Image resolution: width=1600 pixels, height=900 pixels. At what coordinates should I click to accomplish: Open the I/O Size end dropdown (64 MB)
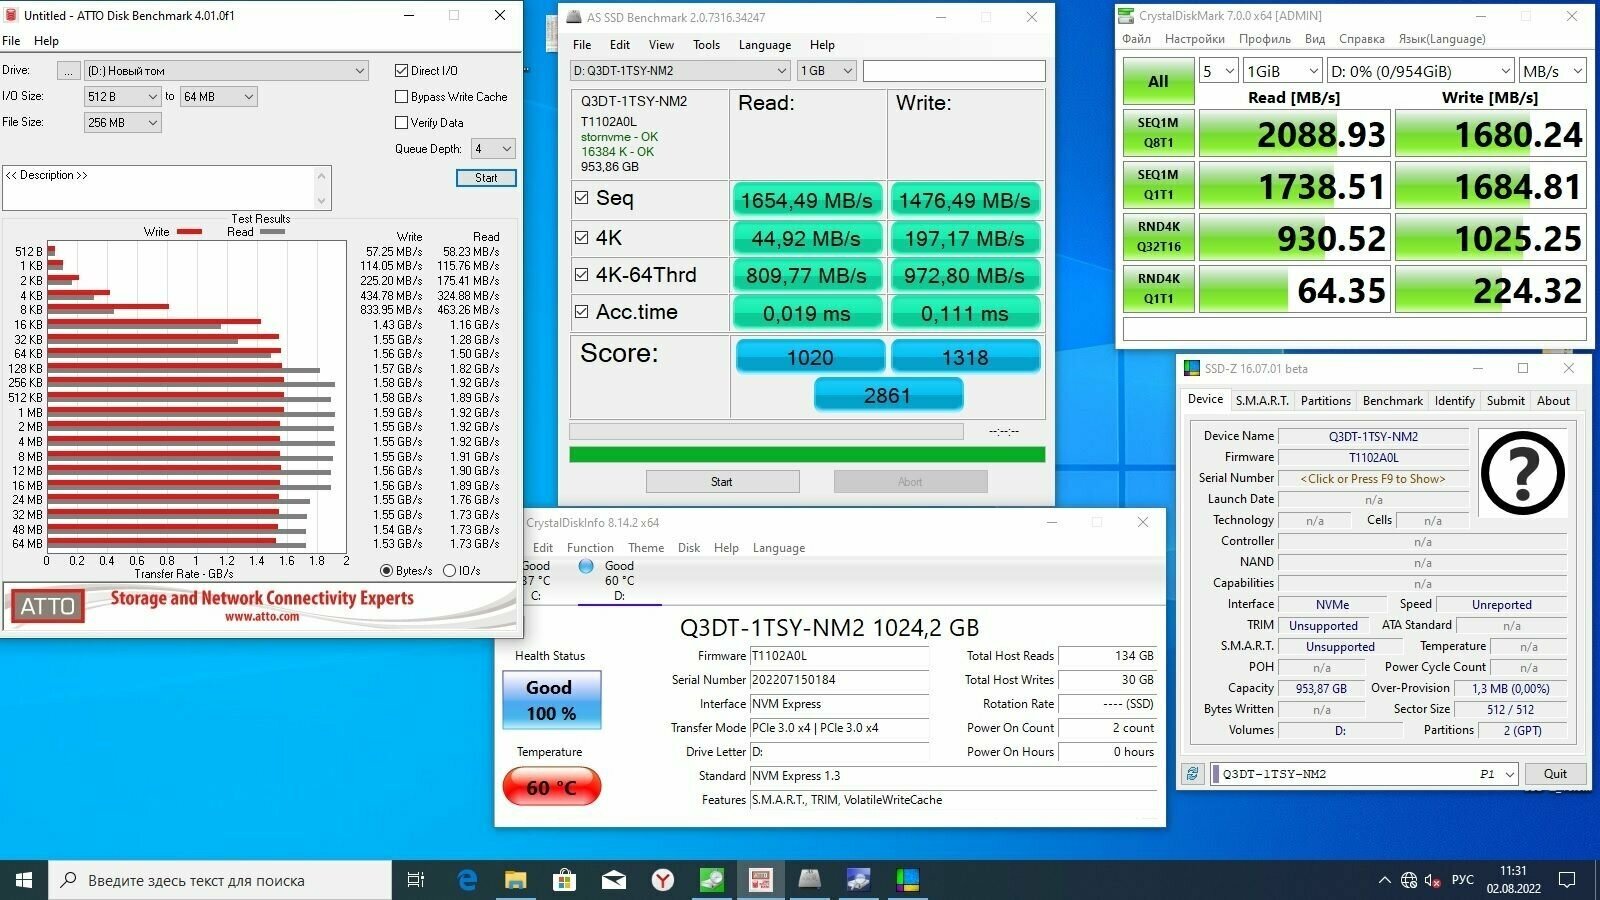point(219,97)
